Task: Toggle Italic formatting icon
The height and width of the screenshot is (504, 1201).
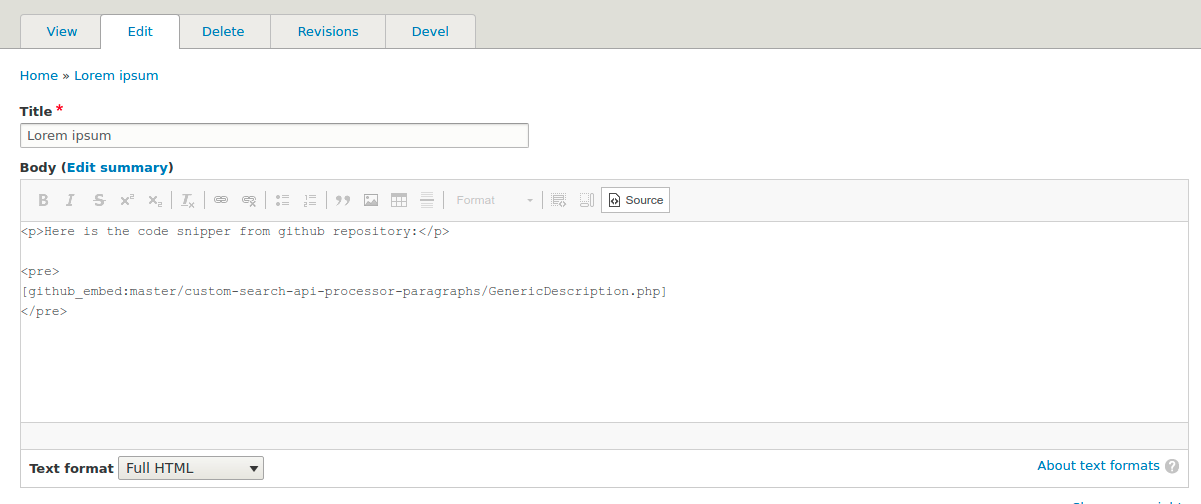Action: 70,200
